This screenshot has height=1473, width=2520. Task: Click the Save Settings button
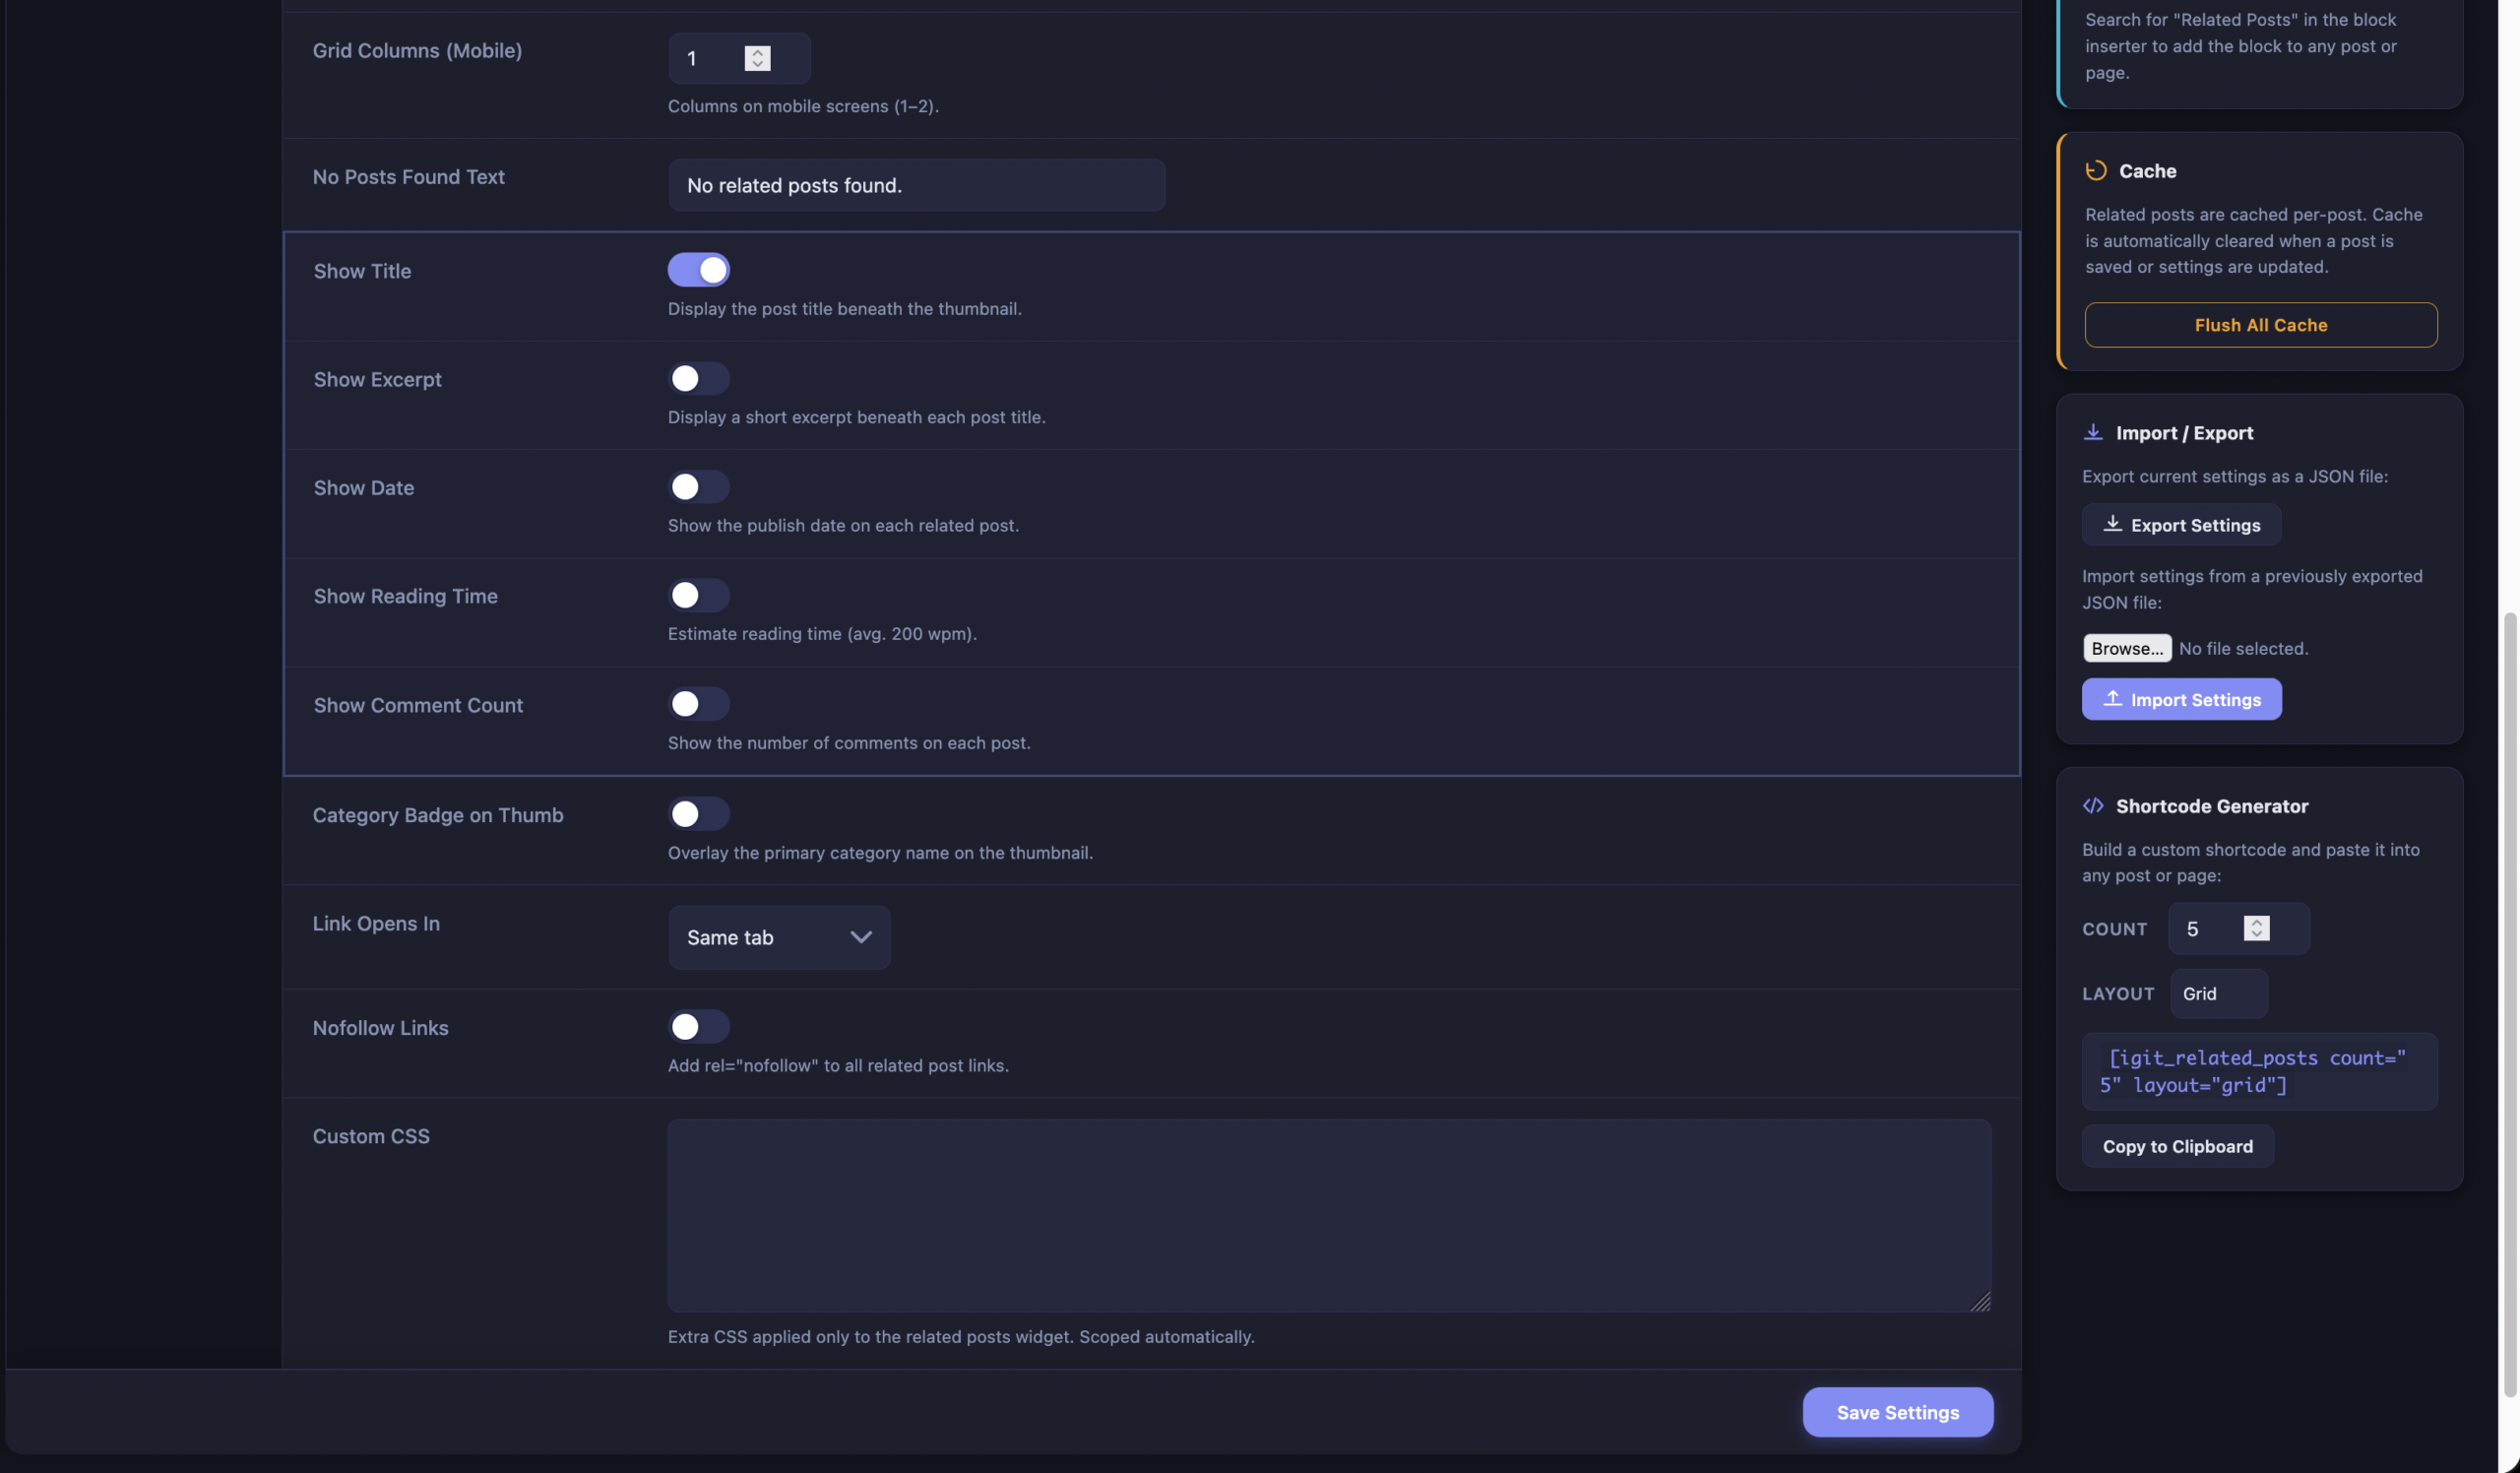[1897, 1412]
